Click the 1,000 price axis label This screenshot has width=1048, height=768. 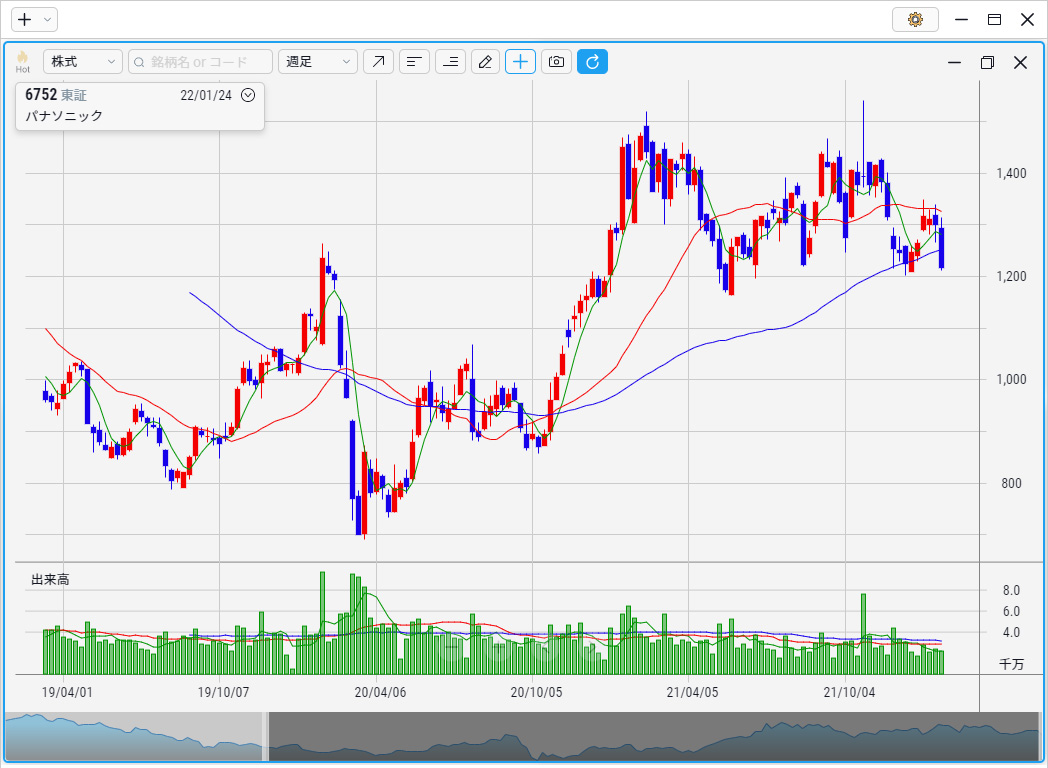[1011, 379]
